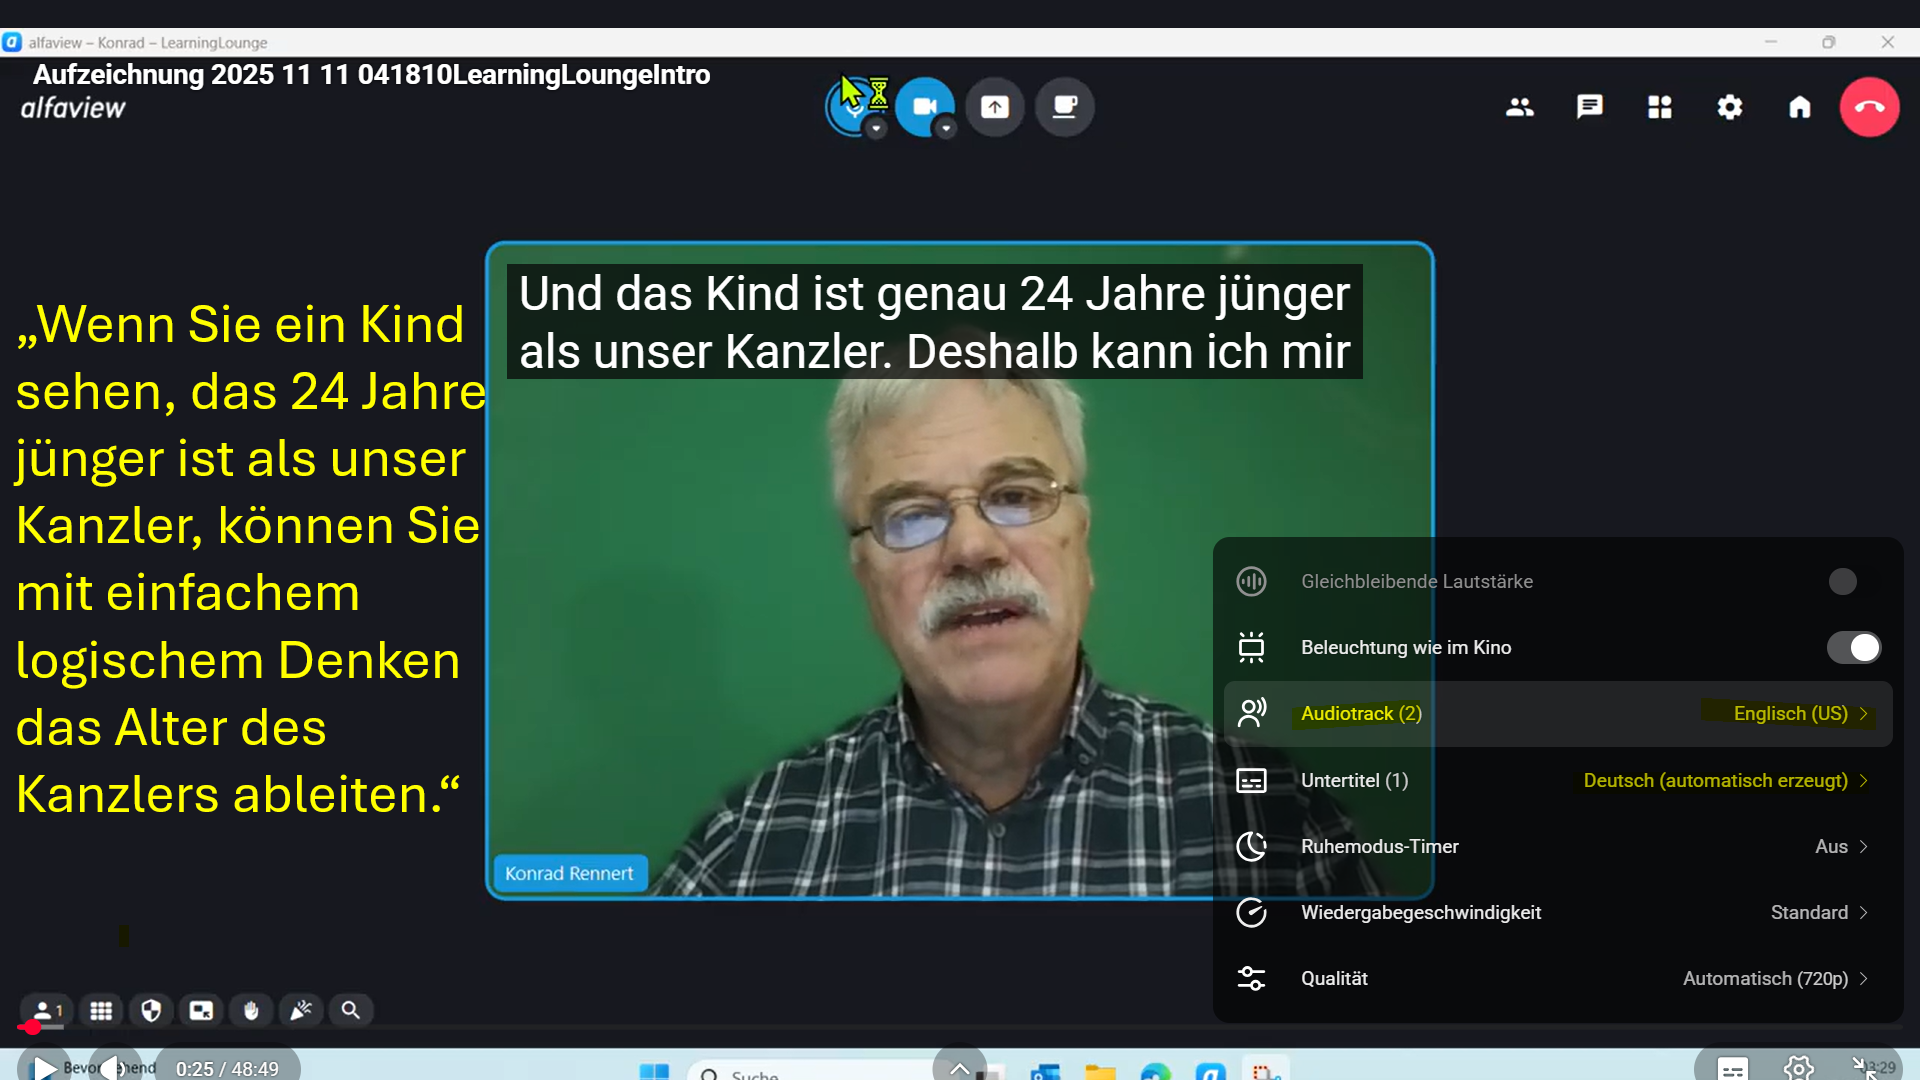Click the screen share upload icon
Image resolution: width=1920 pixels, height=1080 pixels.
pos(995,107)
